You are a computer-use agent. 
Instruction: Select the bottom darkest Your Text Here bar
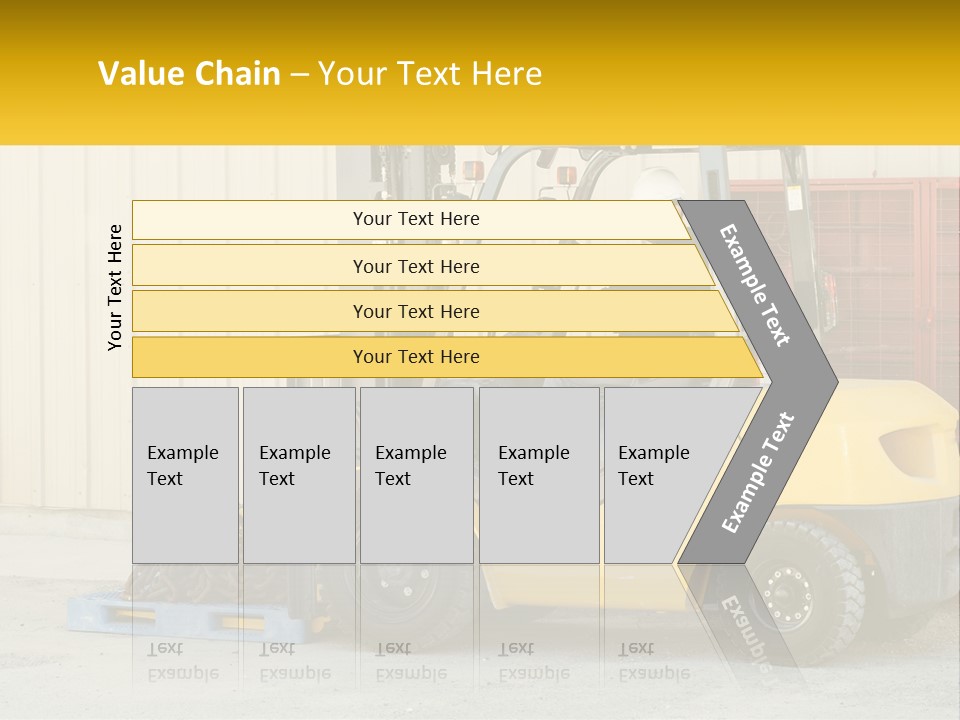(x=416, y=357)
